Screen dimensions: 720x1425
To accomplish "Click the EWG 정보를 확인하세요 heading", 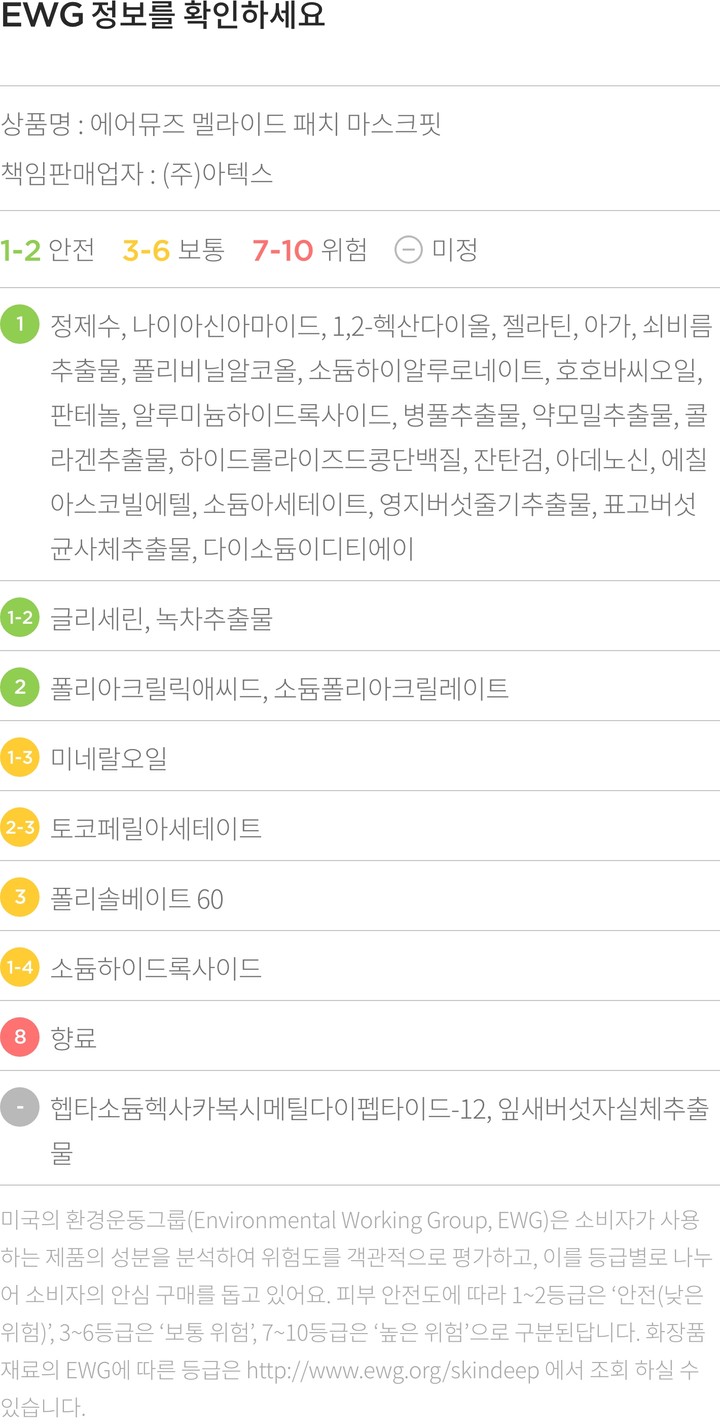I will click(x=163, y=19).
